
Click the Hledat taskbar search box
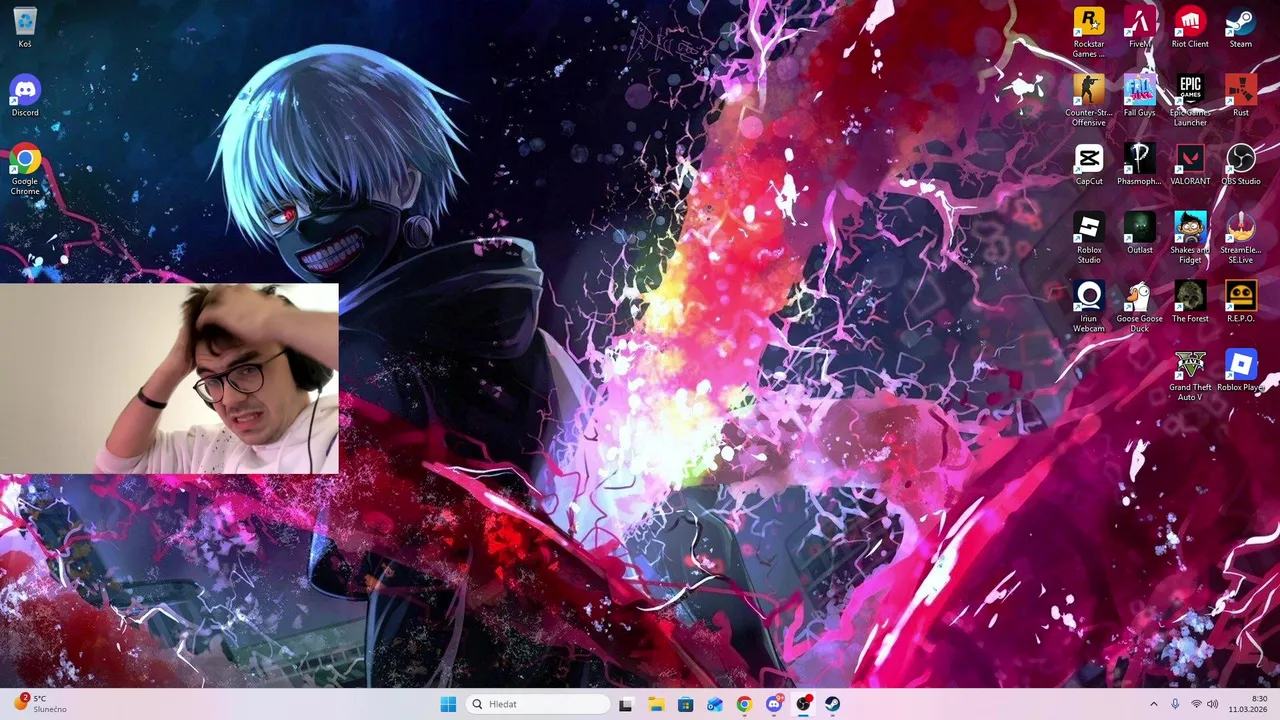(x=538, y=704)
